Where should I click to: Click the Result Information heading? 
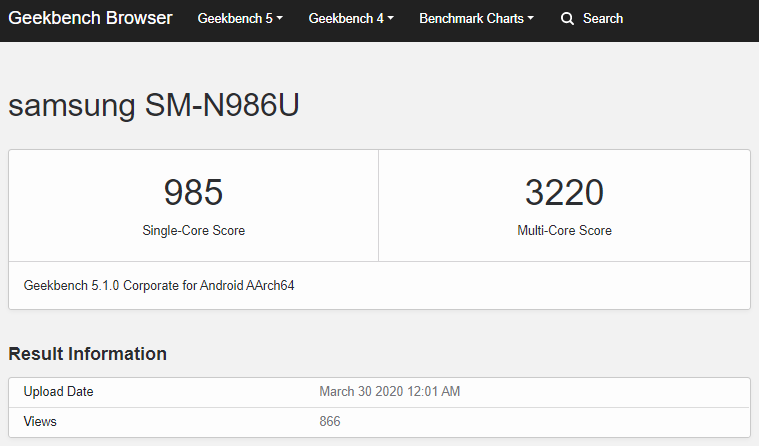[x=88, y=354]
